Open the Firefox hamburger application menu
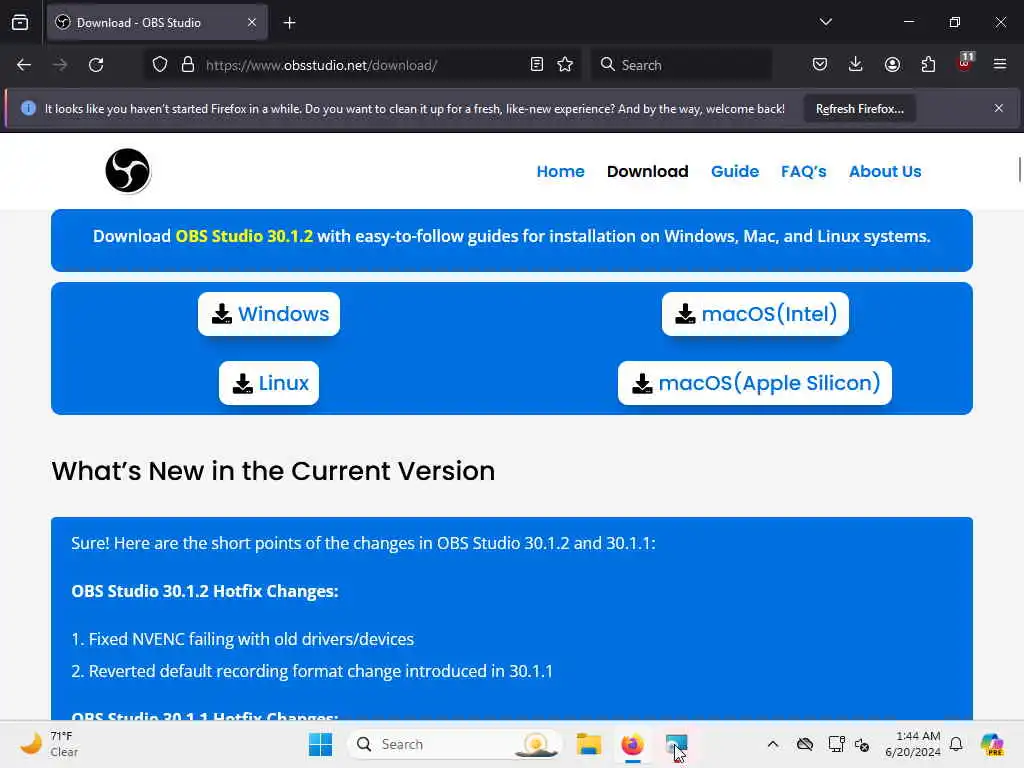The image size is (1024, 768). (x=1000, y=65)
